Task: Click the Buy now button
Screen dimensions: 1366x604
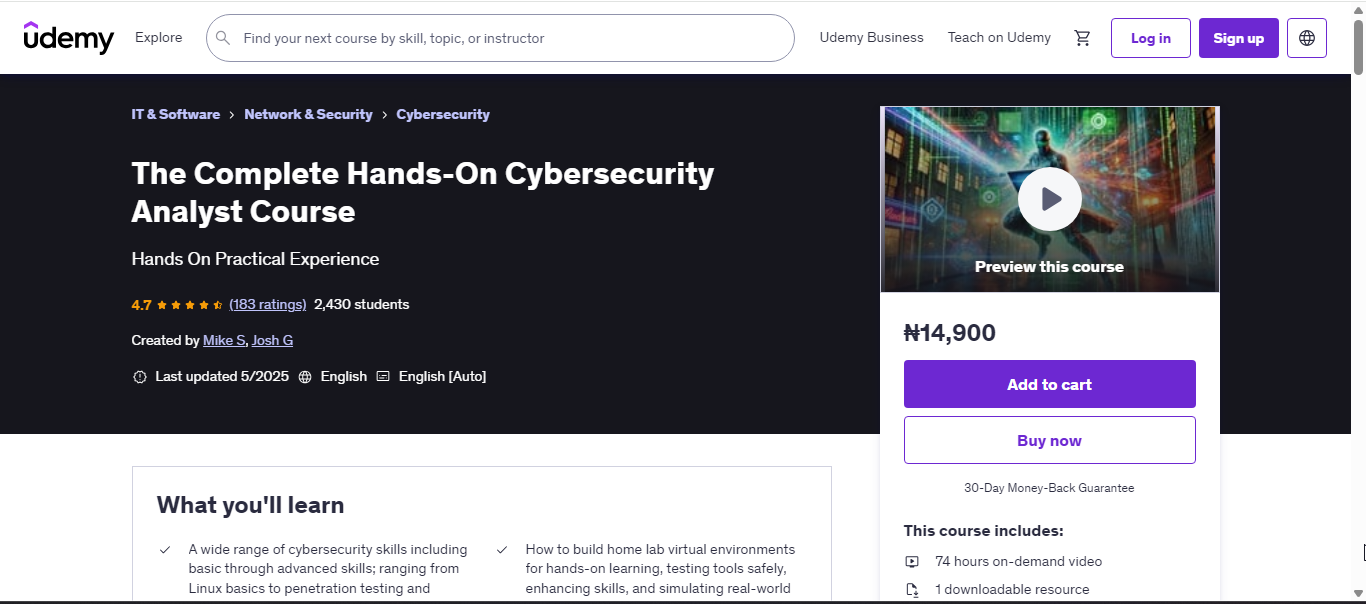Action: 1049,440
